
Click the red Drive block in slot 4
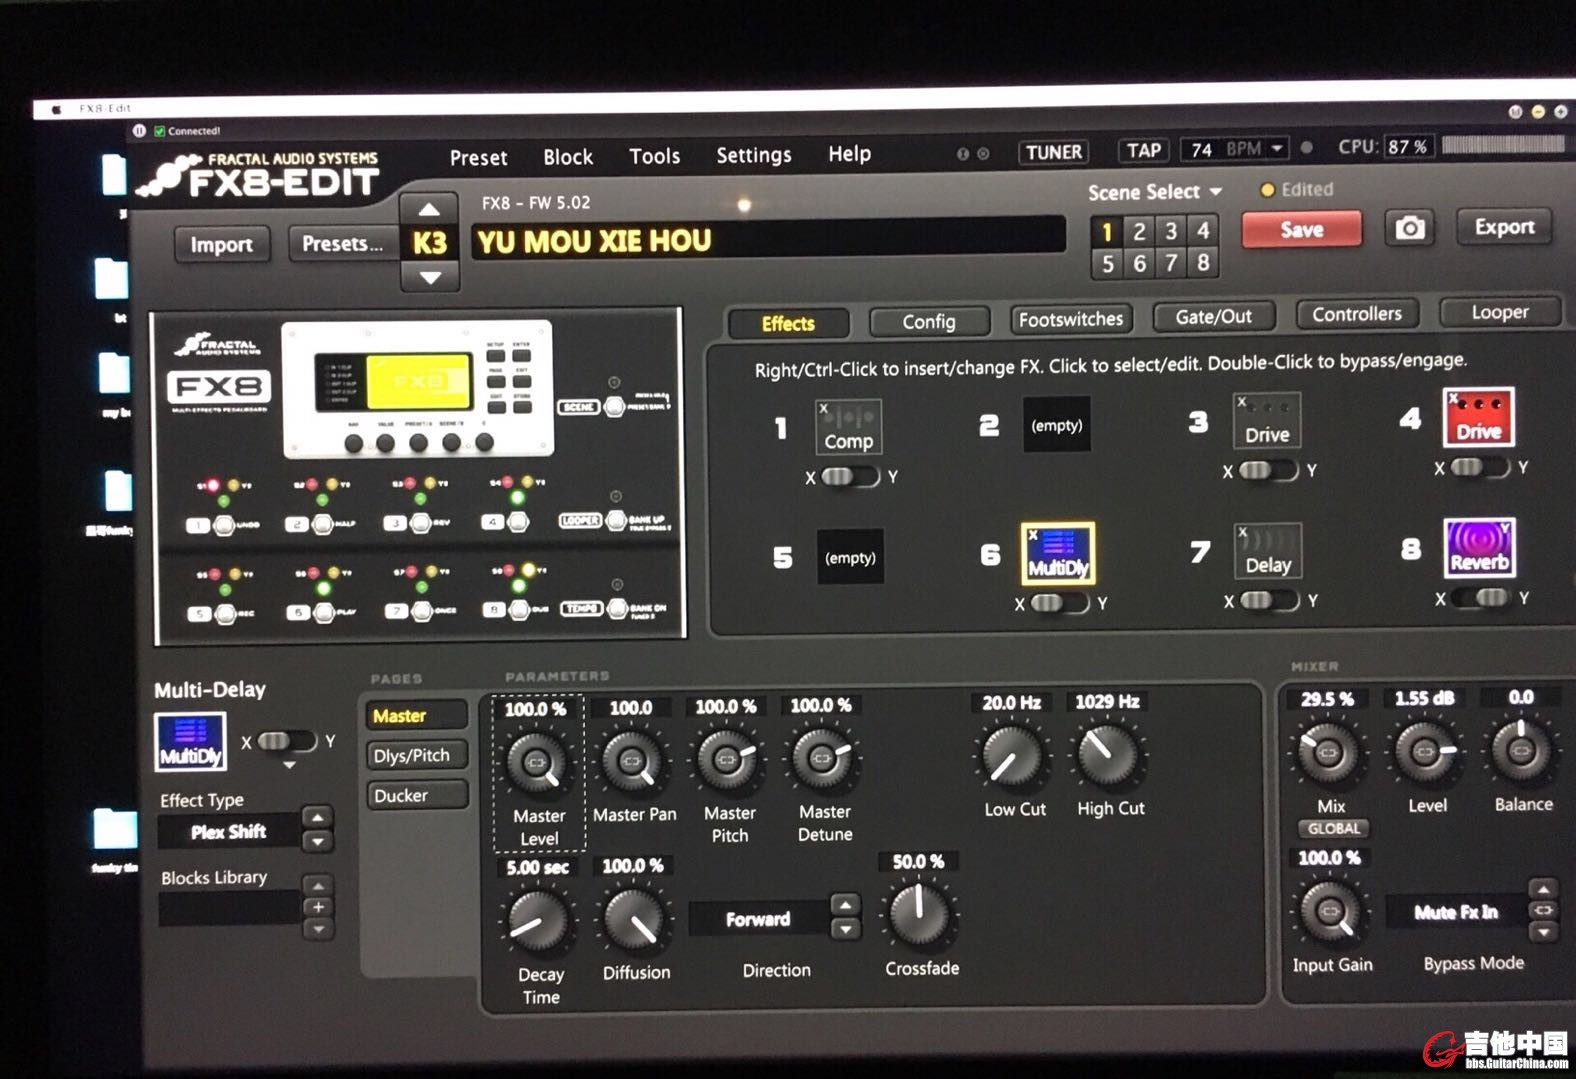(1478, 418)
